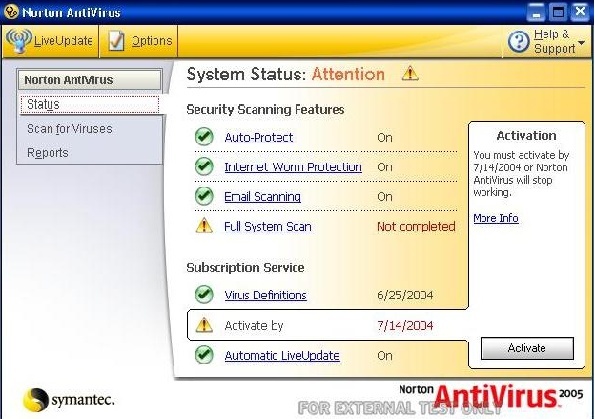Click the More Info link in Activation panel

tap(496, 218)
